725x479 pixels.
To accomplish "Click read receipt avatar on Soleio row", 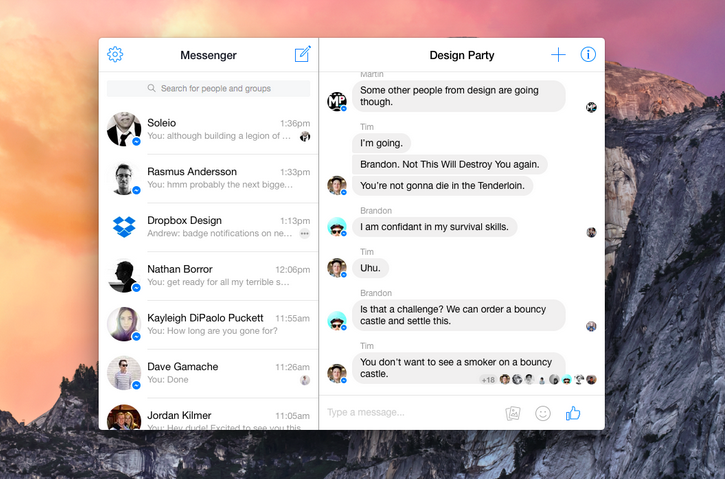I will pos(305,136).
